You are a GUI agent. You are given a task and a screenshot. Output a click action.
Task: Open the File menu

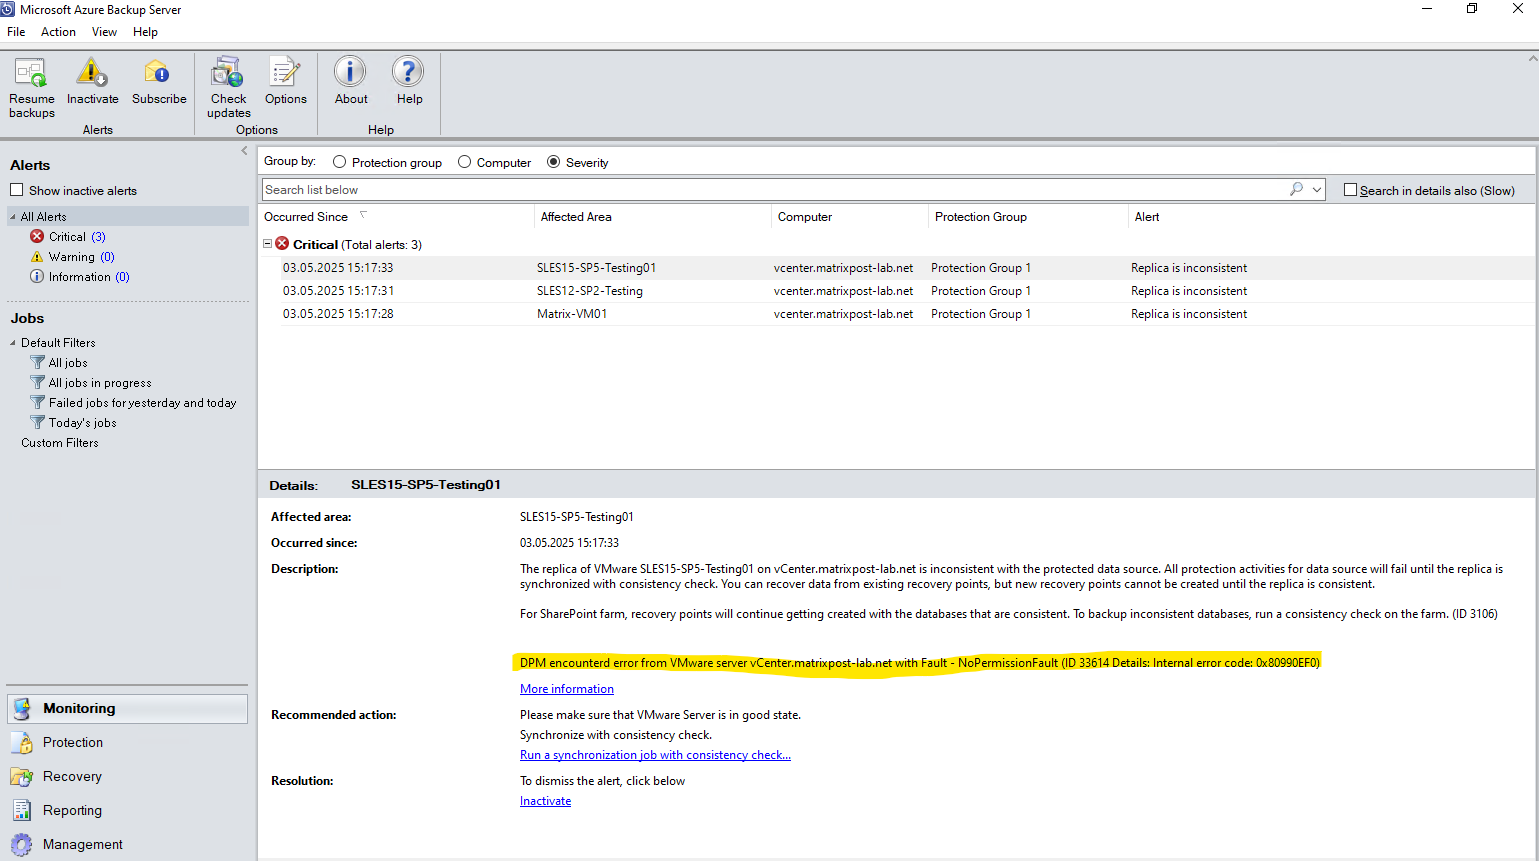[16, 32]
